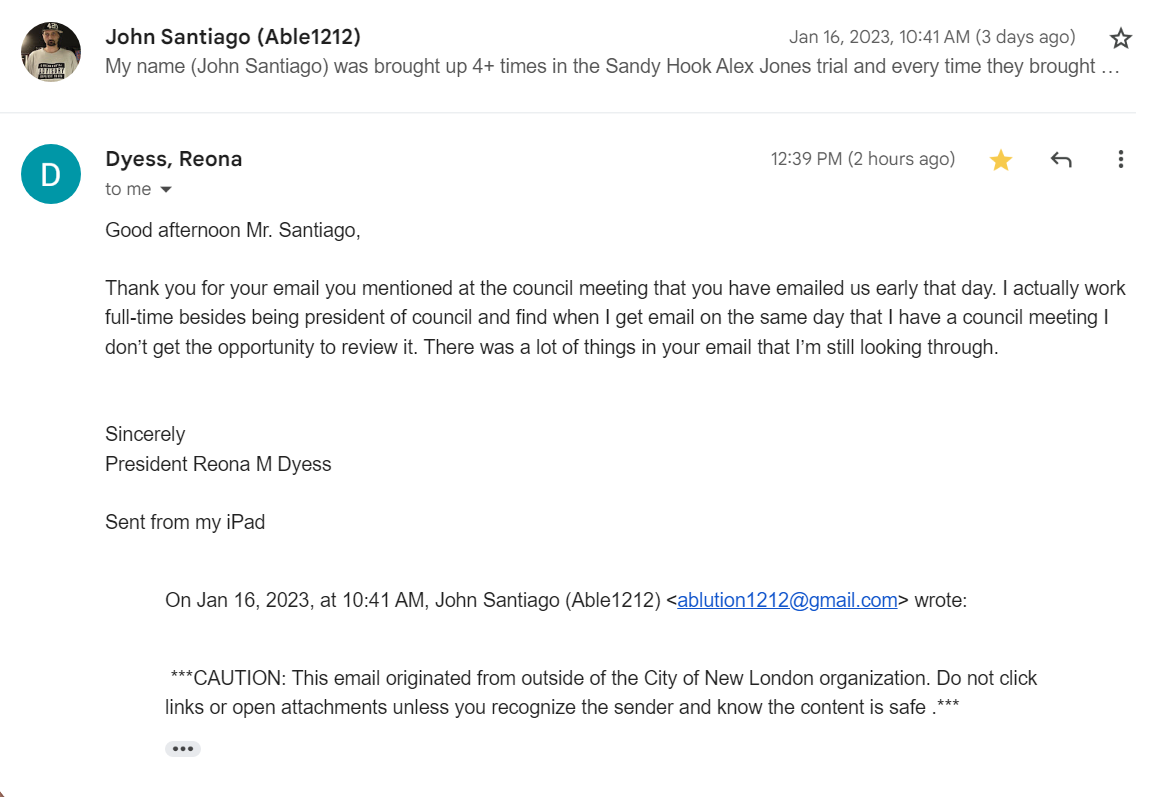Click the 'On Jan 16, 2023' quoted header line
This screenshot has width=1158, height=797.
tap(566, 600)
